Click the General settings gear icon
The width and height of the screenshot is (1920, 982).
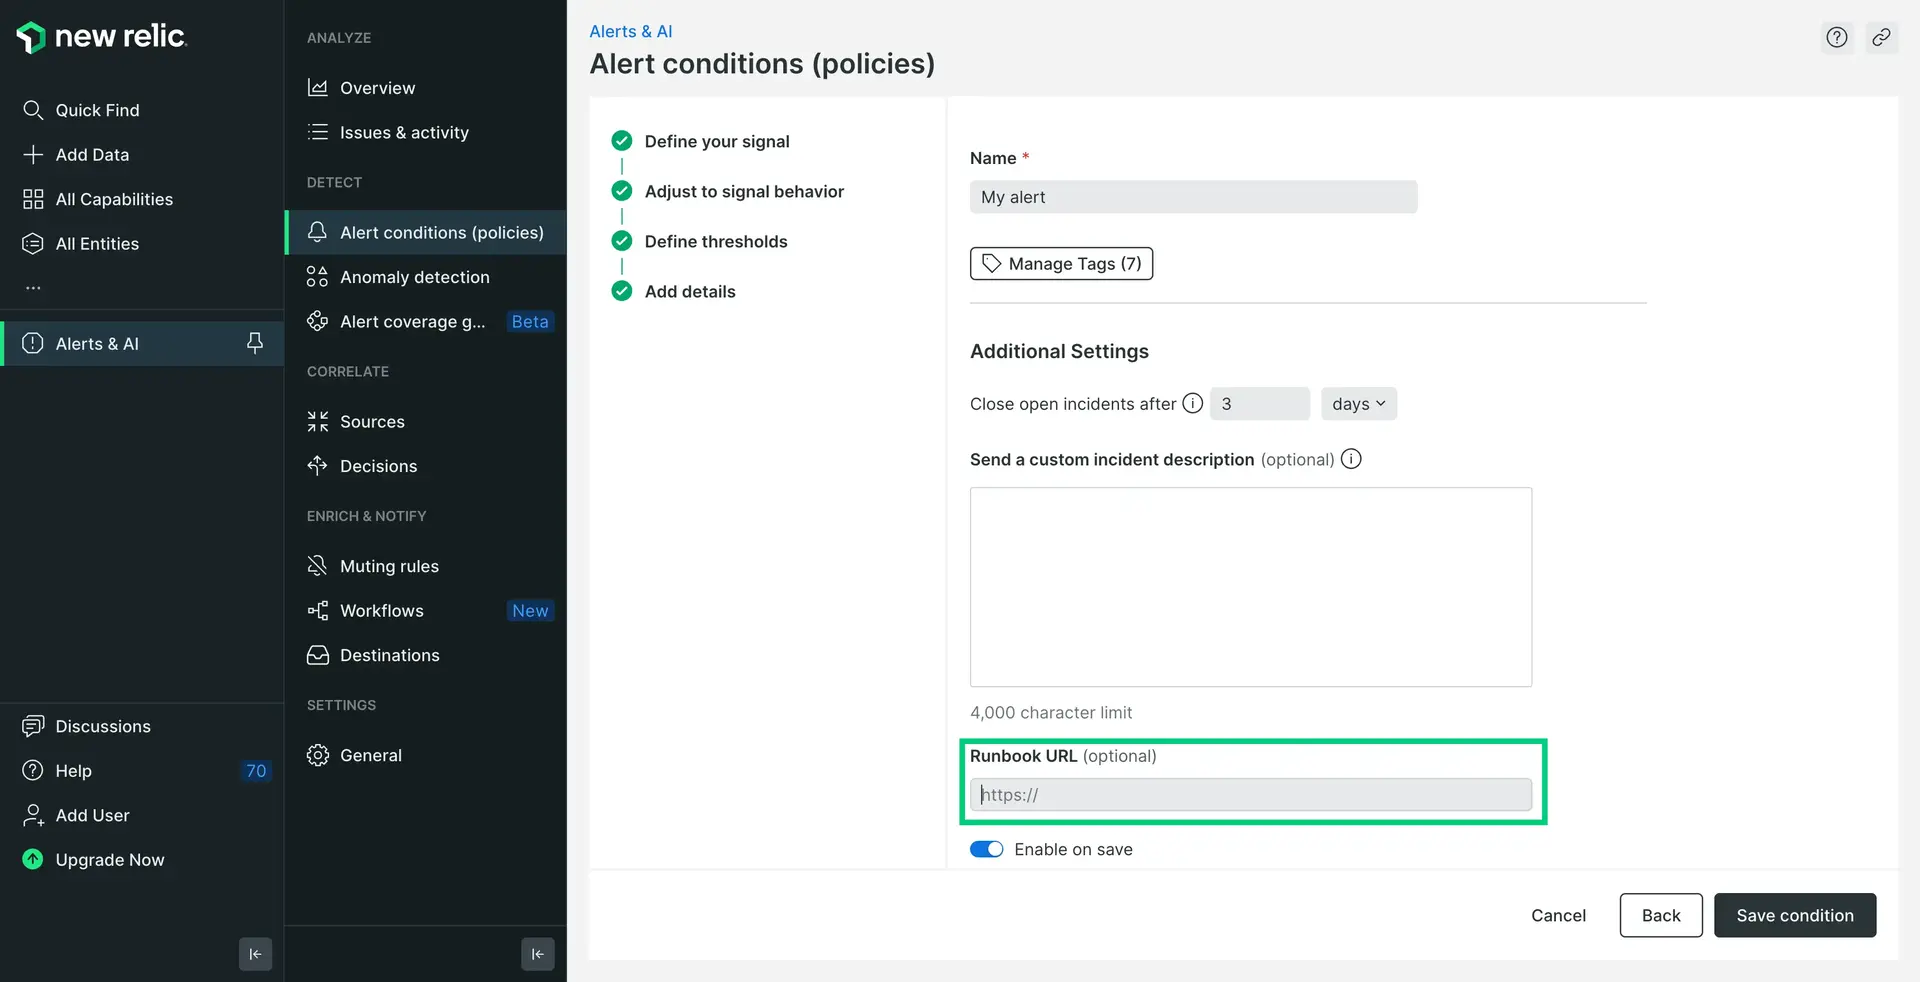click(x=318, y=755)
